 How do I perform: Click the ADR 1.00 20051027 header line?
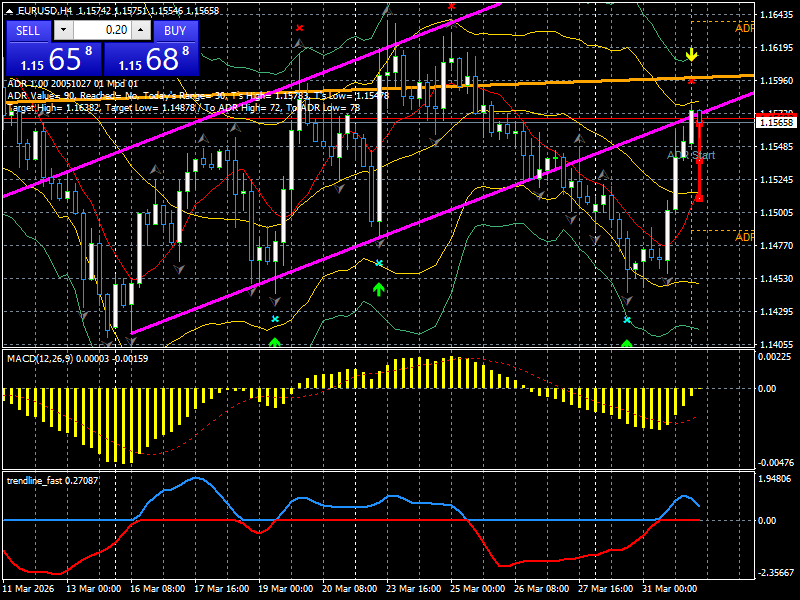[72, 84]
